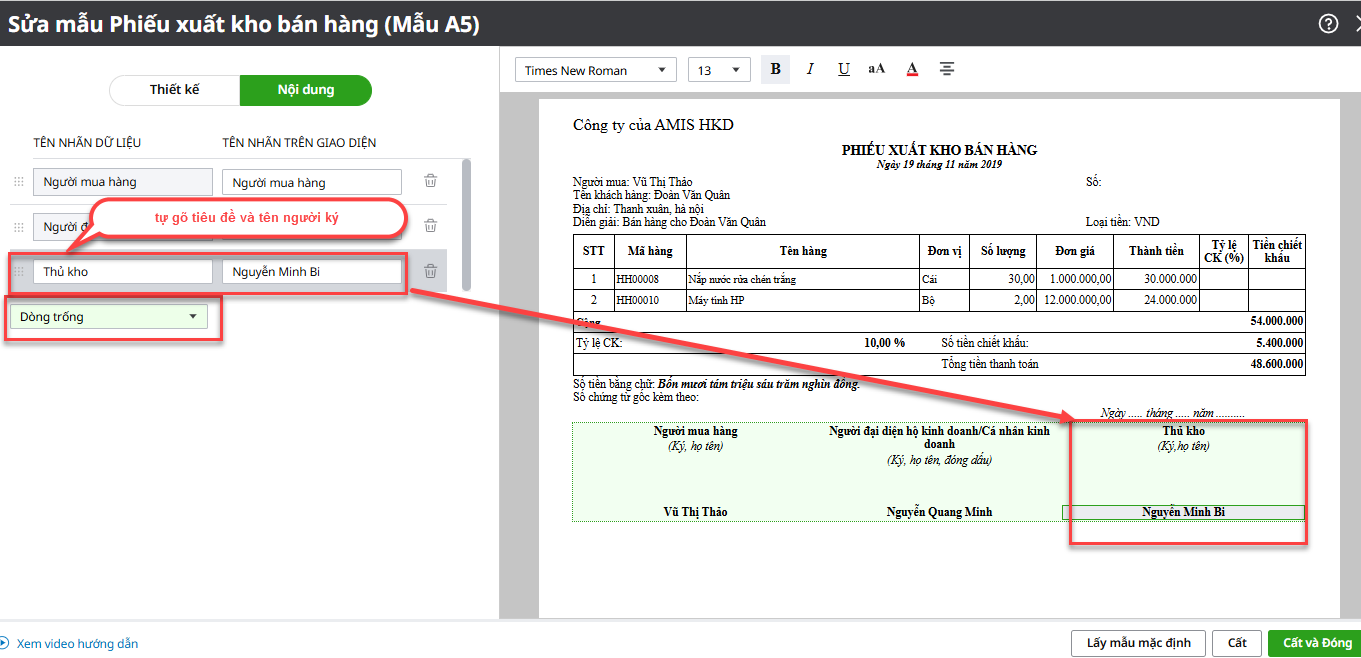
Task: Delete the Người mua hàng row
Action: click(x=430, y=181)
